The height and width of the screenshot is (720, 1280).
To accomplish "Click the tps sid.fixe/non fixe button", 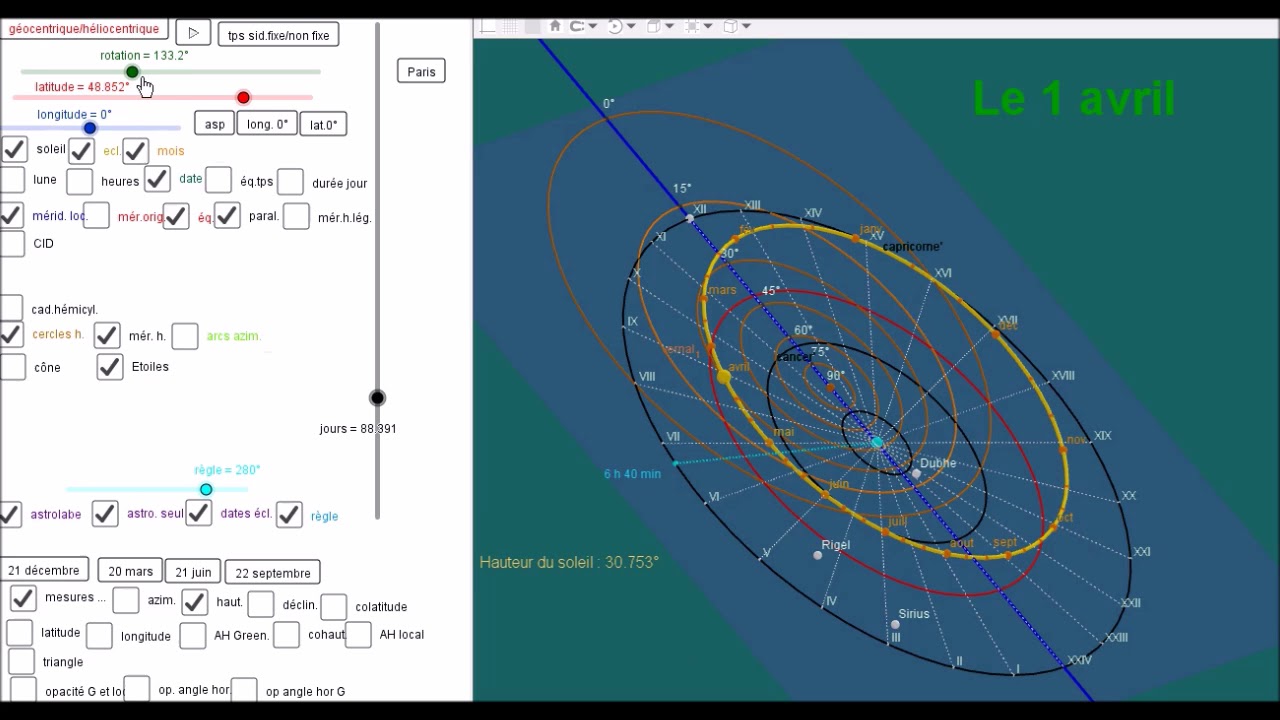I will [x=278, y=35].
